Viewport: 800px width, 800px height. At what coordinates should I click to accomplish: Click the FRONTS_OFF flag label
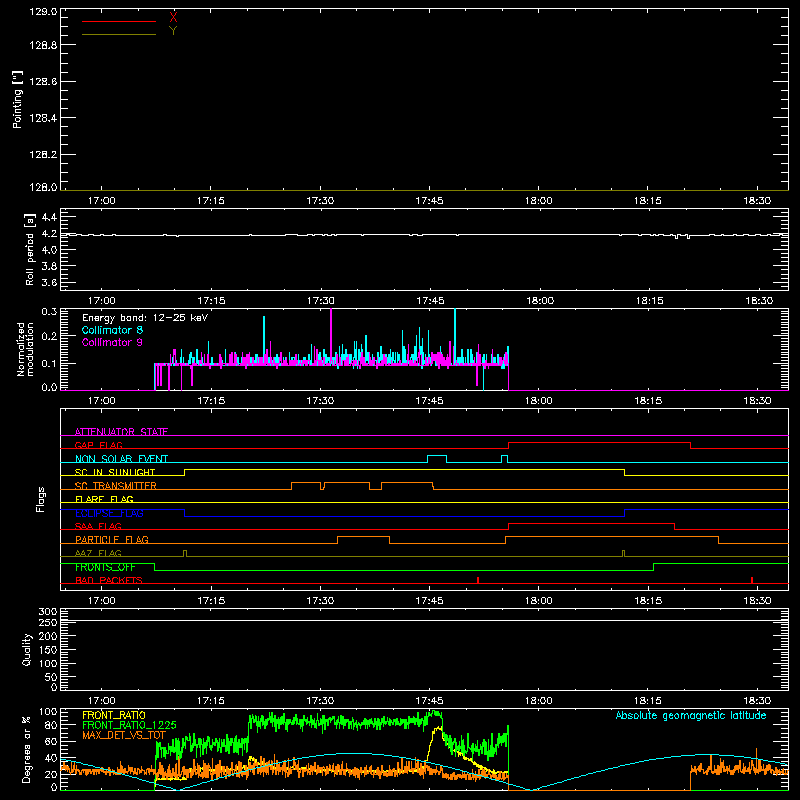pos(105,567)
